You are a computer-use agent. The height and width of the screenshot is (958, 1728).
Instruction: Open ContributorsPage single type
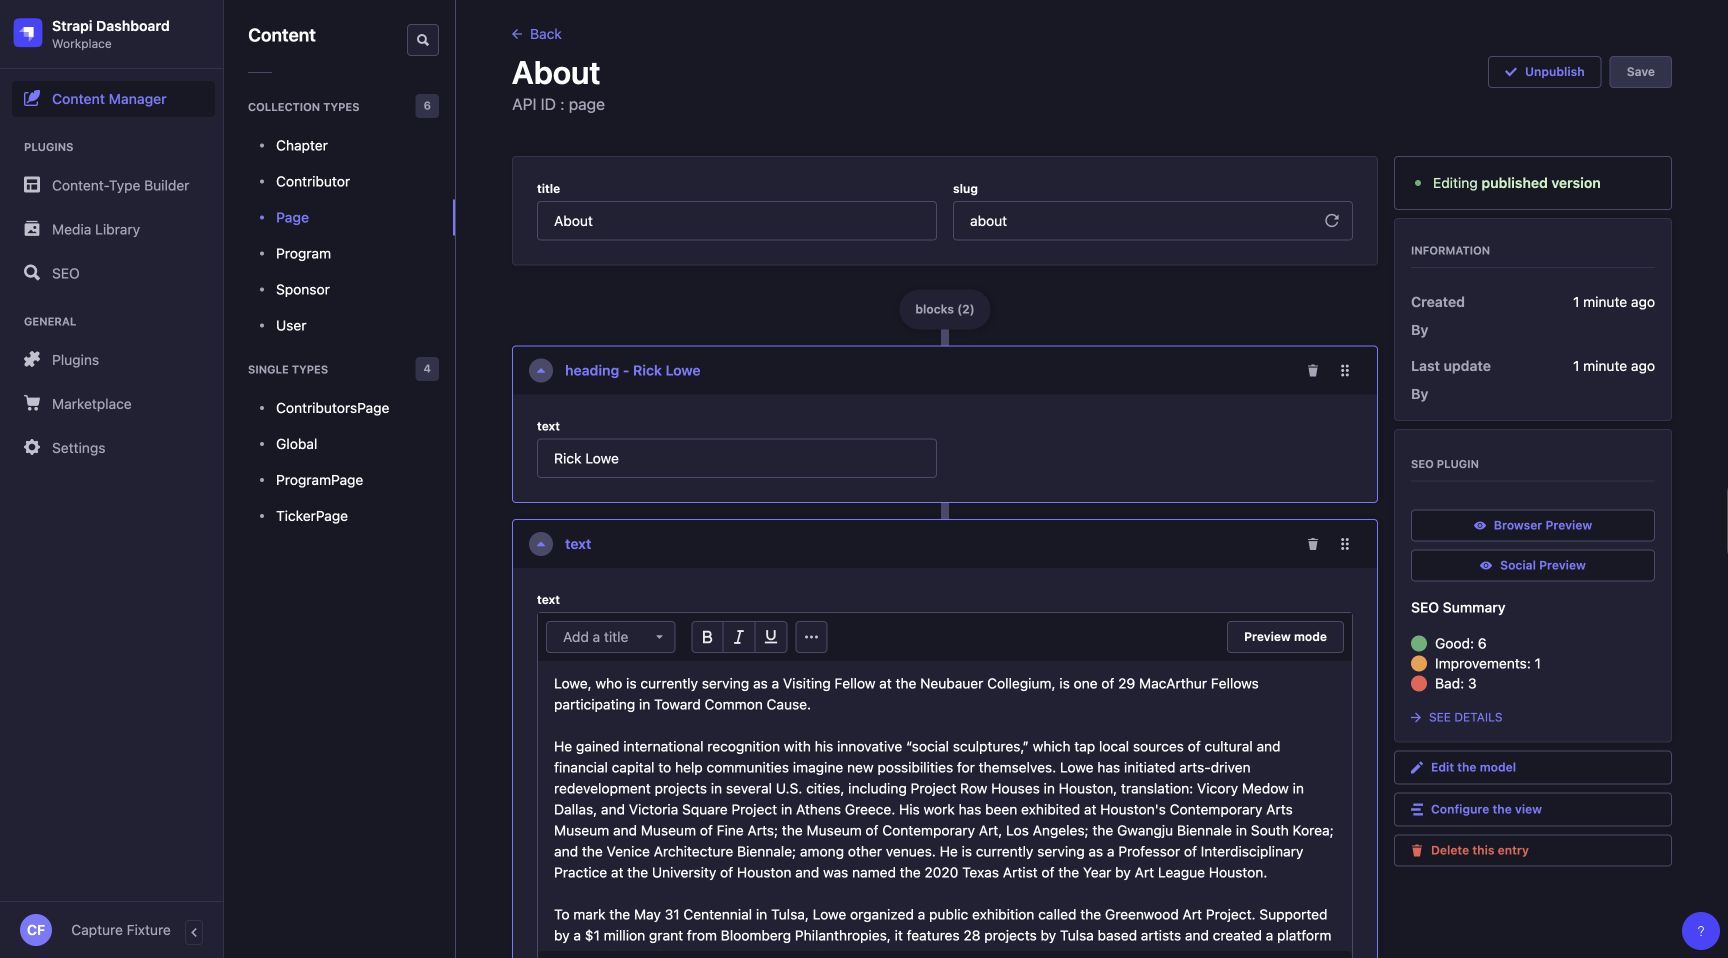click(x=332, y=408)
